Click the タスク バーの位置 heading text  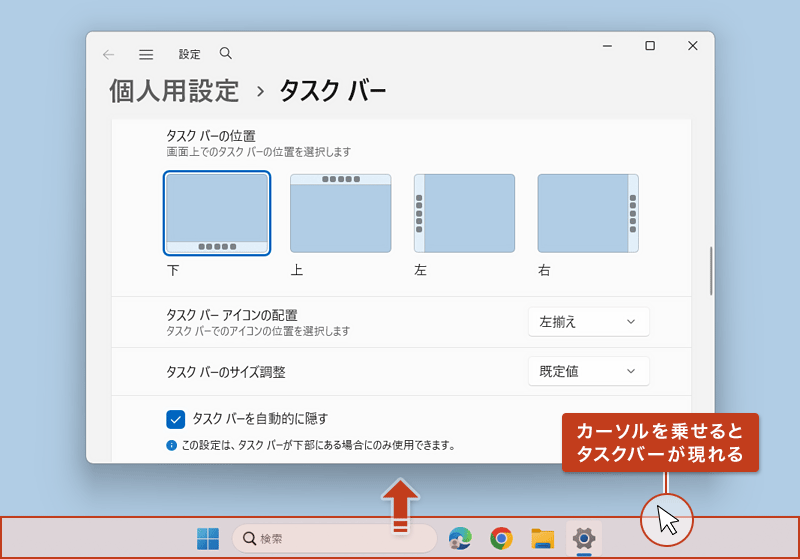(x=211, y=136)
